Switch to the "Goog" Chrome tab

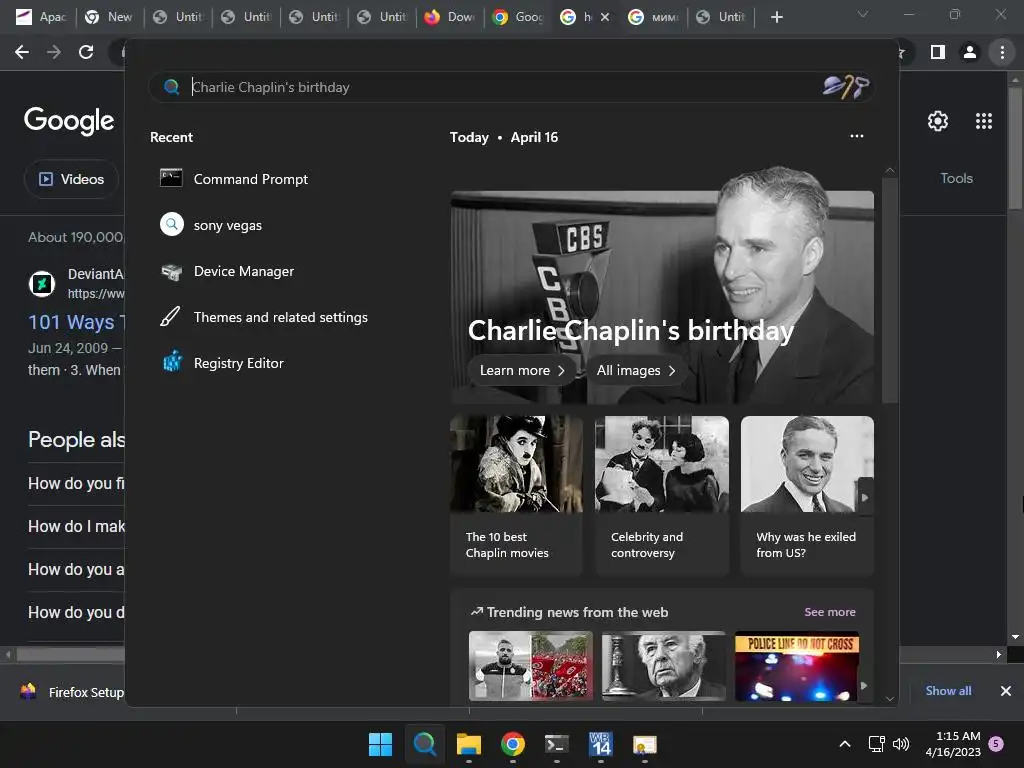[518, 17]
